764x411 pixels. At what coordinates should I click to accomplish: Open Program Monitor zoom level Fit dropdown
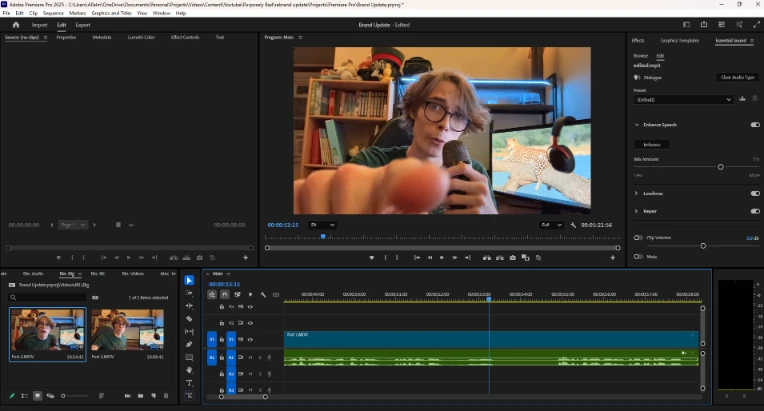tap(322, 225)
